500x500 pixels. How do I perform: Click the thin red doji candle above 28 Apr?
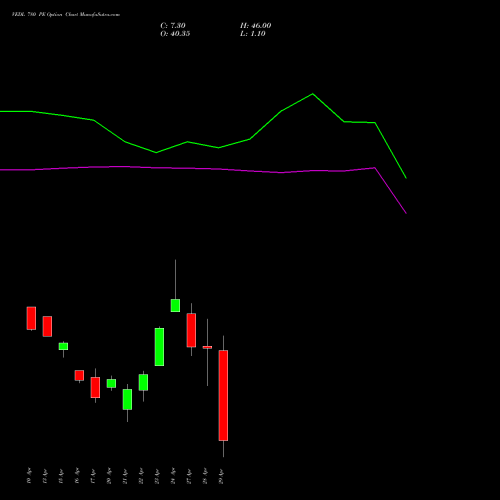coord(207,347)
